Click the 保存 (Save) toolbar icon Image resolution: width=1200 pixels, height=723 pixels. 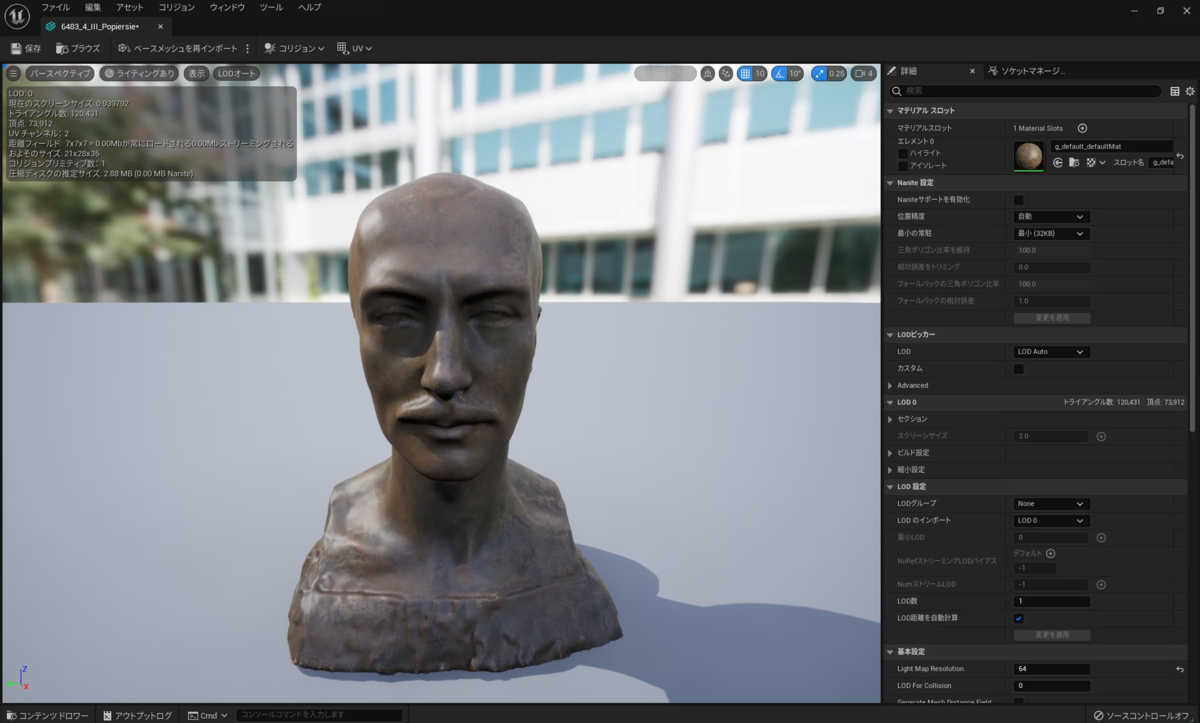coord(15,48)
